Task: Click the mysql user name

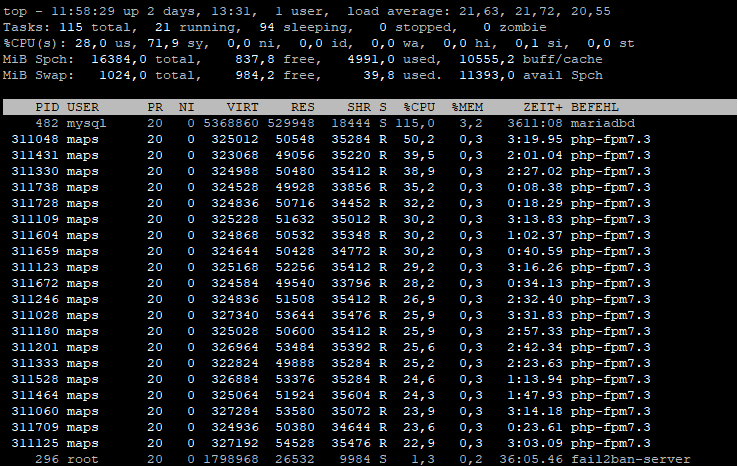Action: tap(87, 123)
